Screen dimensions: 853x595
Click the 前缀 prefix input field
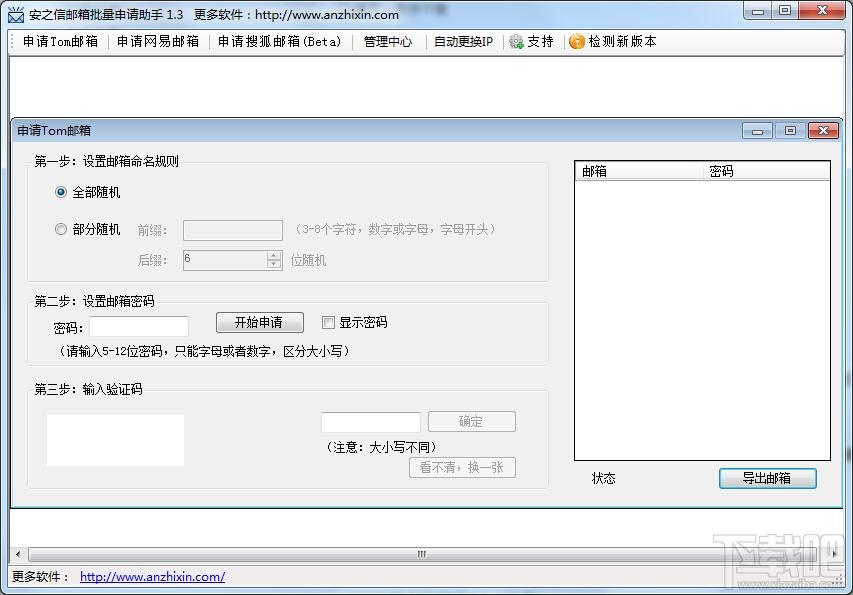[233, 230]
